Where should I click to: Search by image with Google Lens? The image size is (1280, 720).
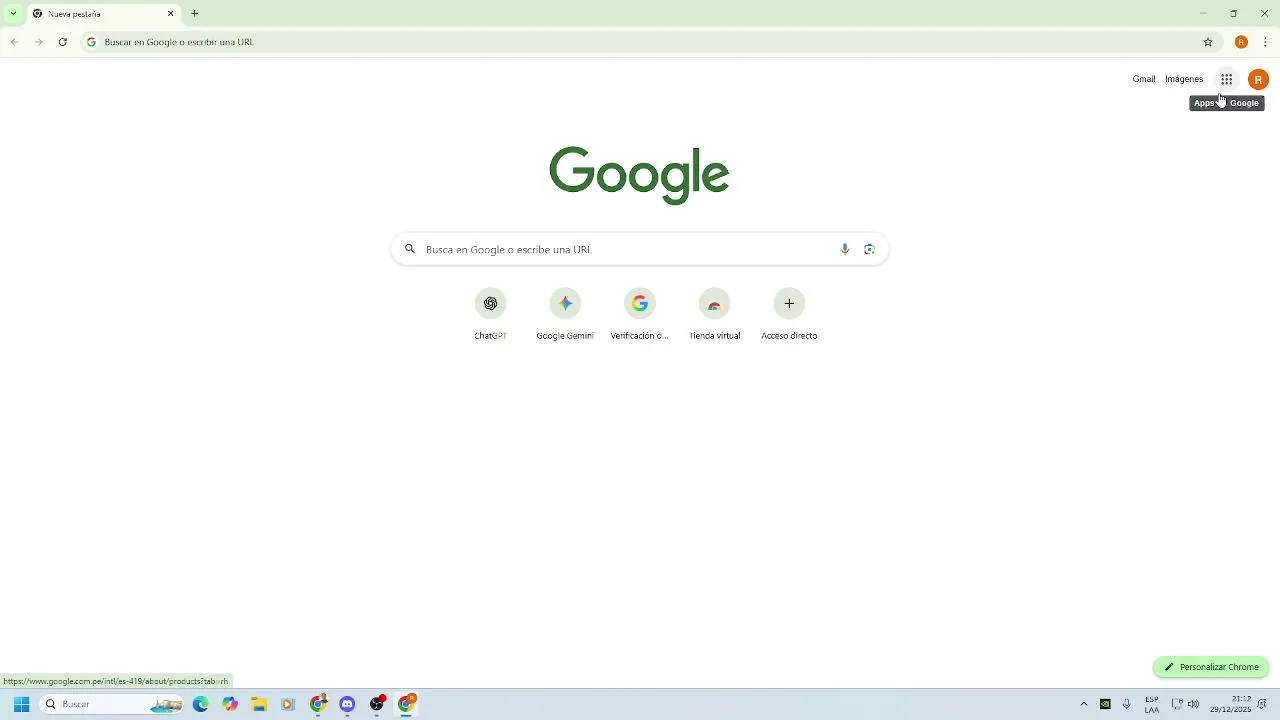(869, 249)
